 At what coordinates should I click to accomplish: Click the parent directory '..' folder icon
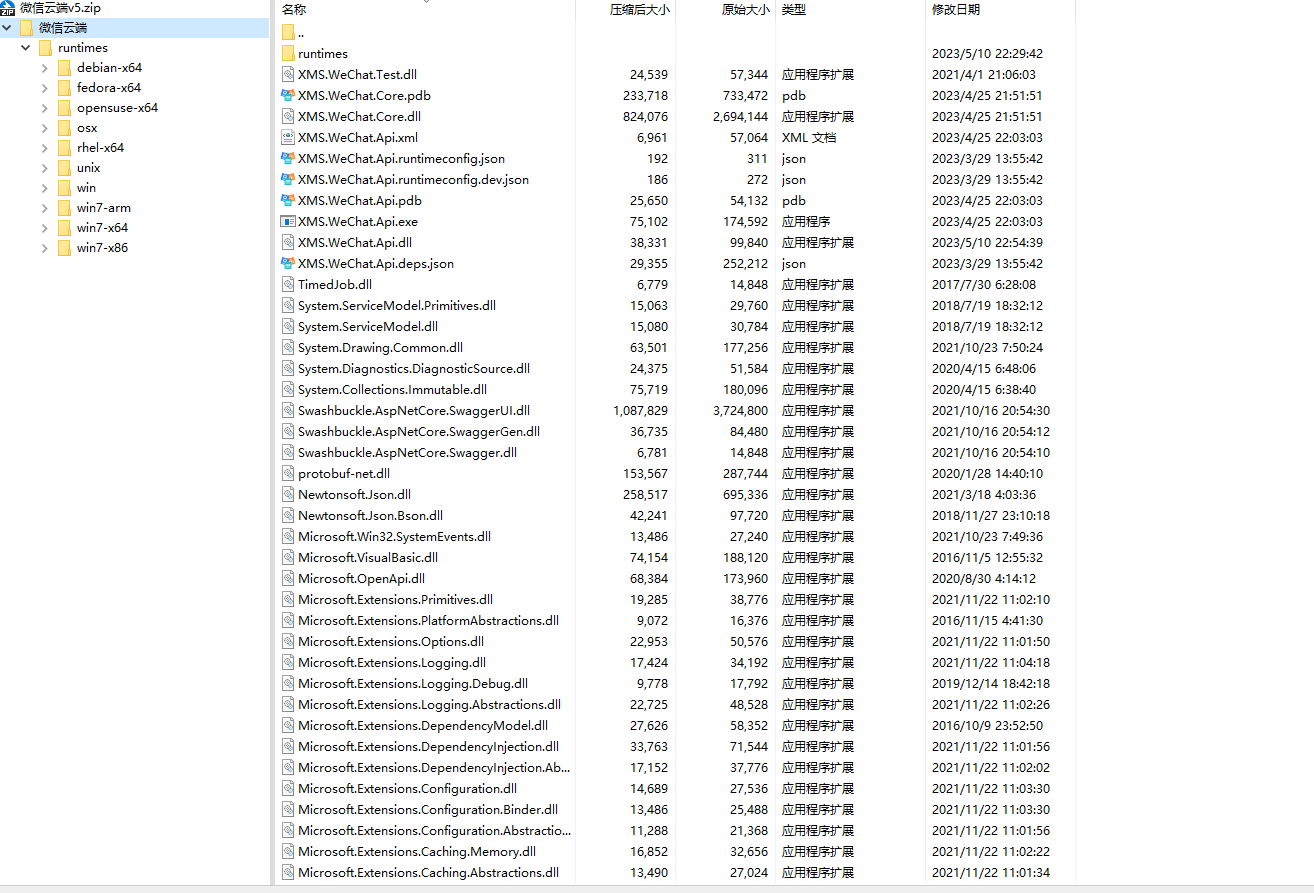click(x=288, y=33)
